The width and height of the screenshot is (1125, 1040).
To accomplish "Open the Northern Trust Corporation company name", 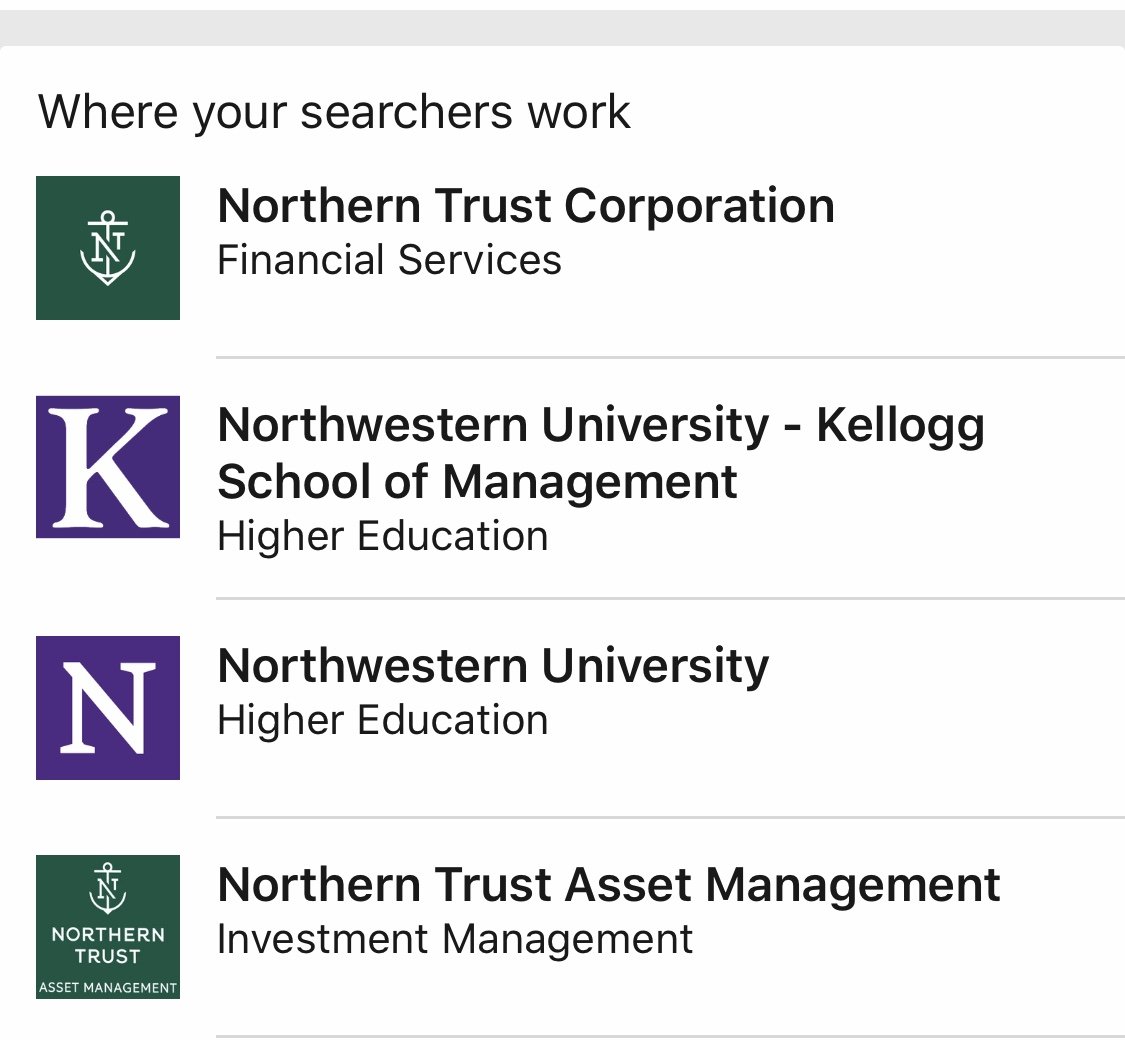I will 525,206.
